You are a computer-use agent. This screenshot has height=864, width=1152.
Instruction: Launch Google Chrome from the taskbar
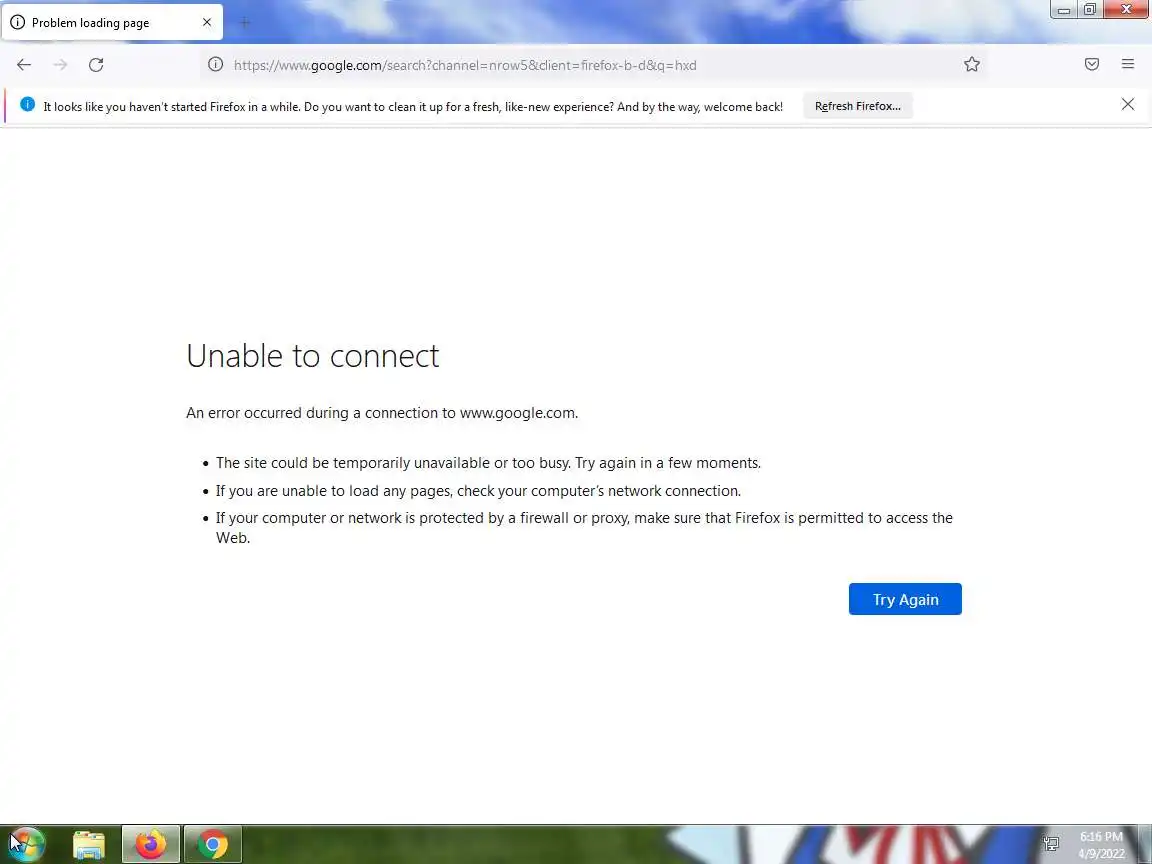[x=212, y=844]
